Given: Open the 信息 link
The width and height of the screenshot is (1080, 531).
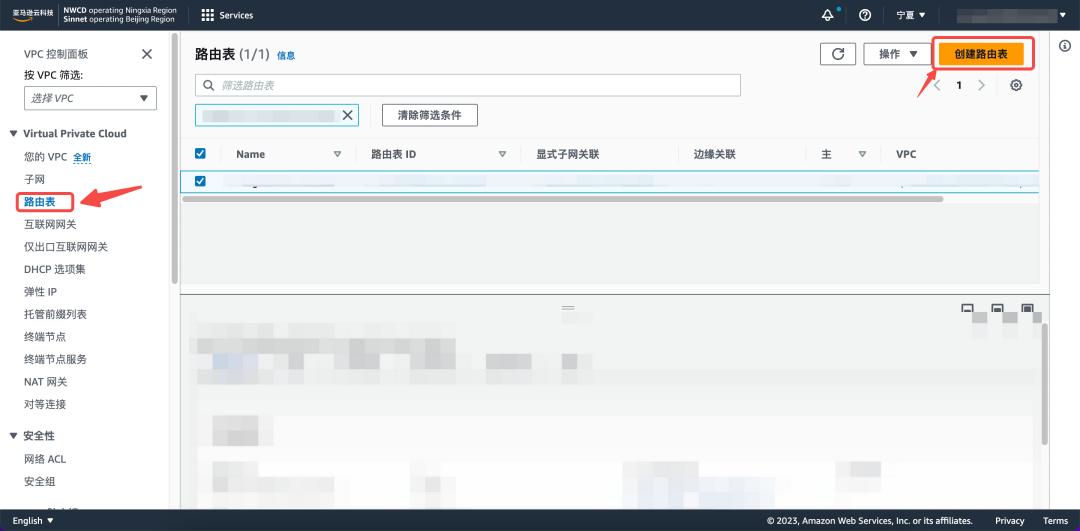Looking at the screenshot, I should 286,56.
